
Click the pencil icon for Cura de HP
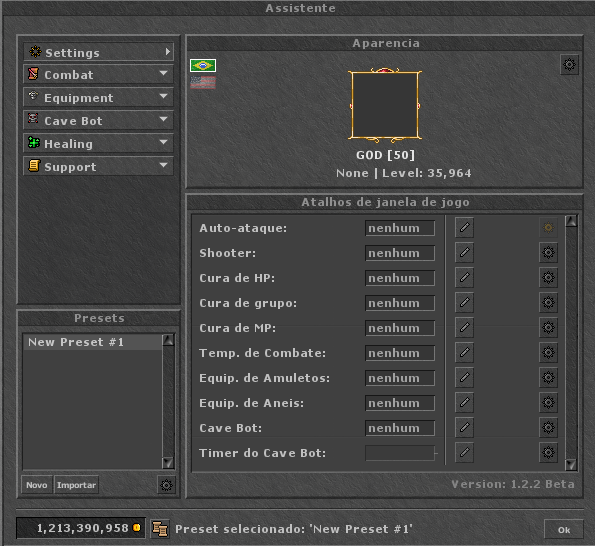click(x=464, y=278)
